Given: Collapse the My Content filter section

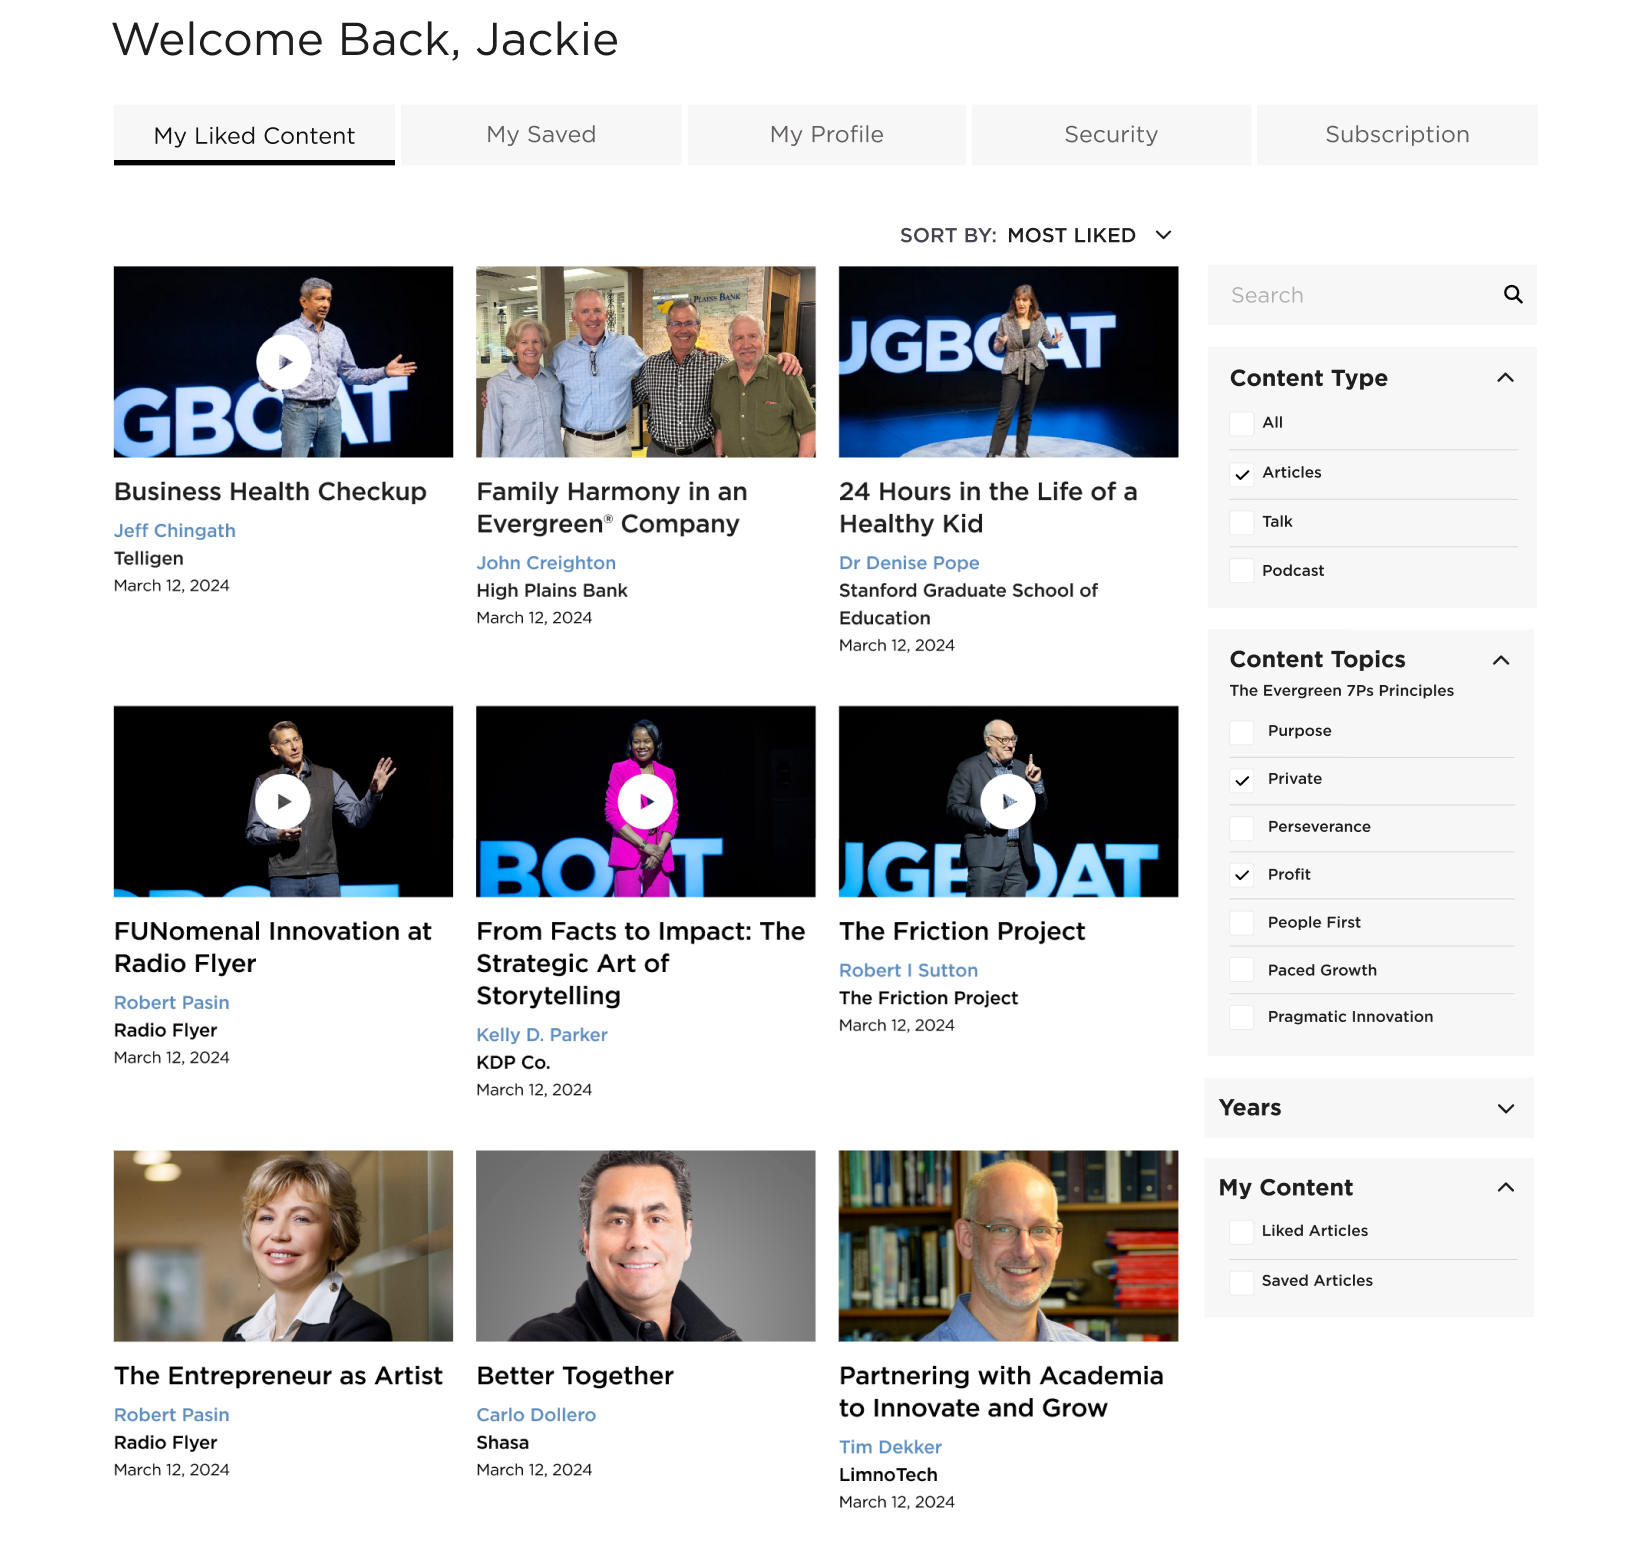Looking at the screenshot, I should 1505,1188.
